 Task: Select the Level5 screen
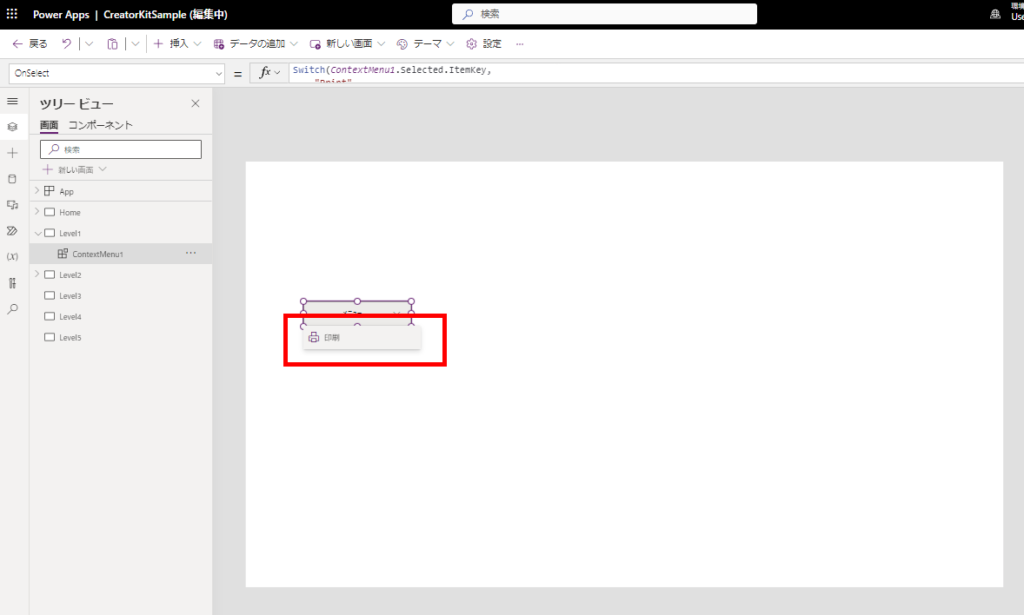[70, 338]
